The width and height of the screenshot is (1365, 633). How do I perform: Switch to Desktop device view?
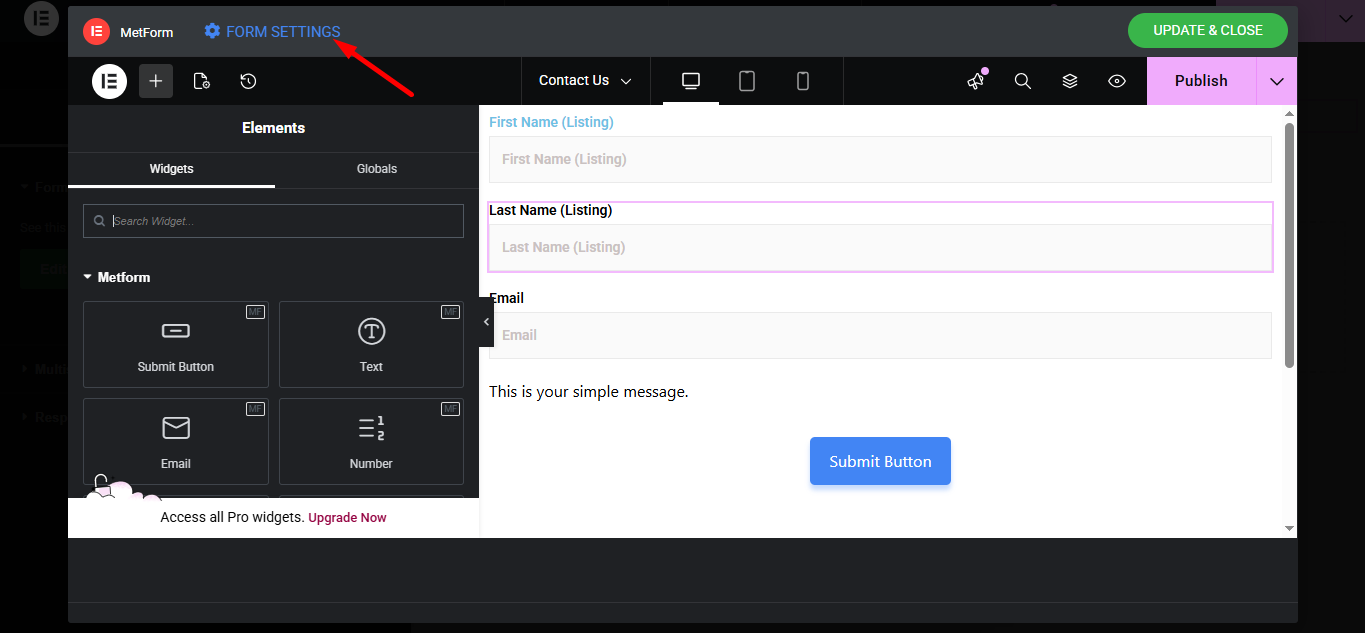[691, 81]
